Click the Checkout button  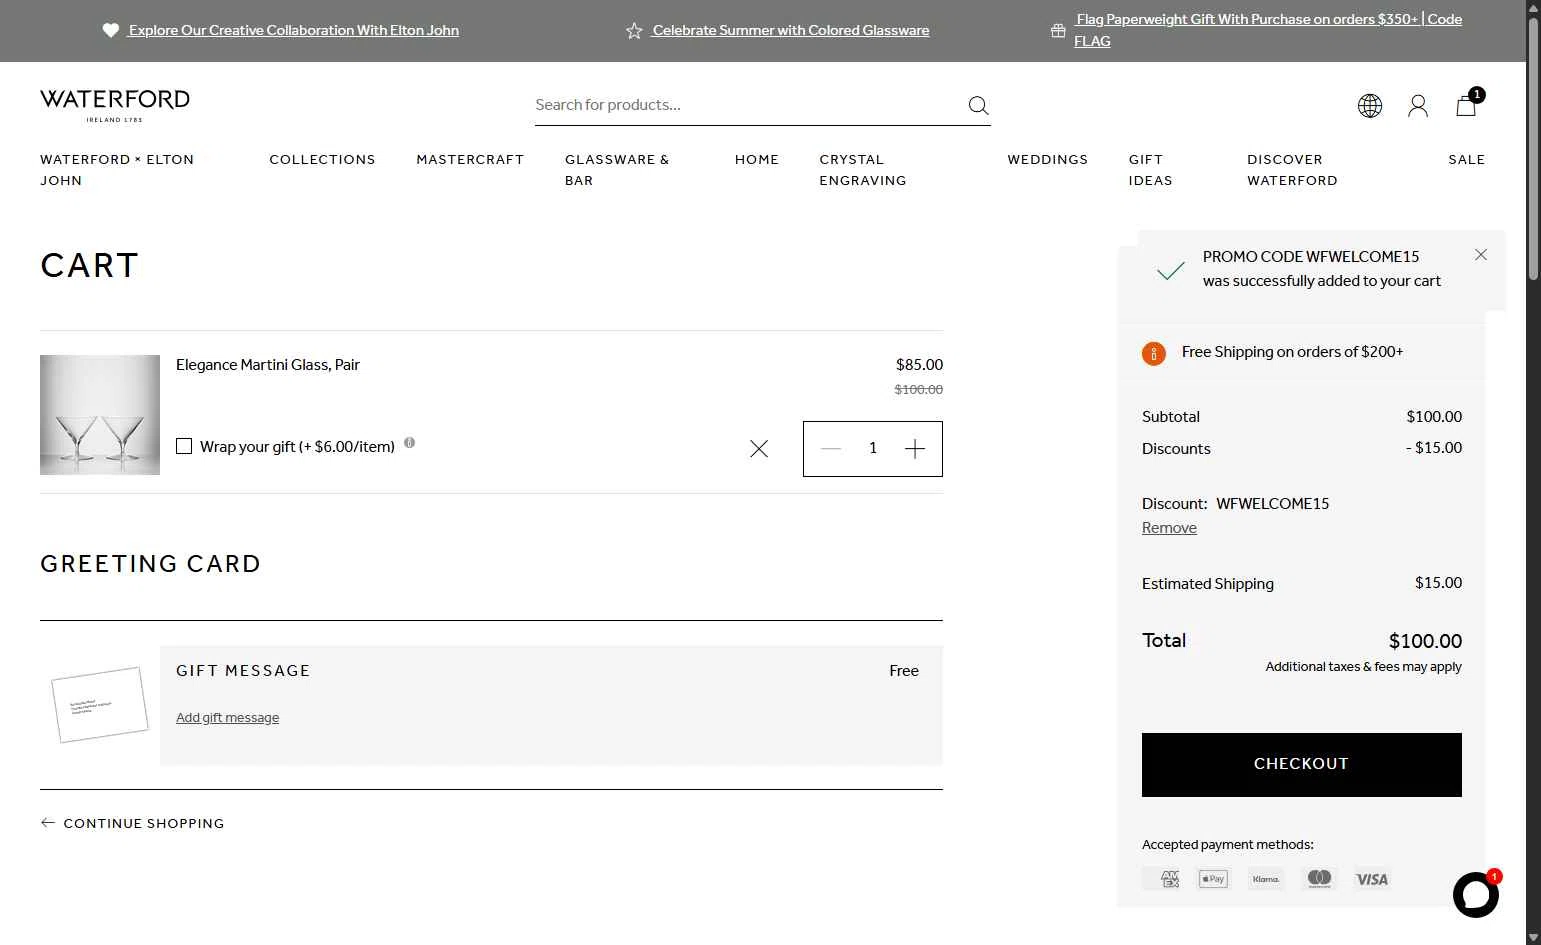coord(1301,764)
